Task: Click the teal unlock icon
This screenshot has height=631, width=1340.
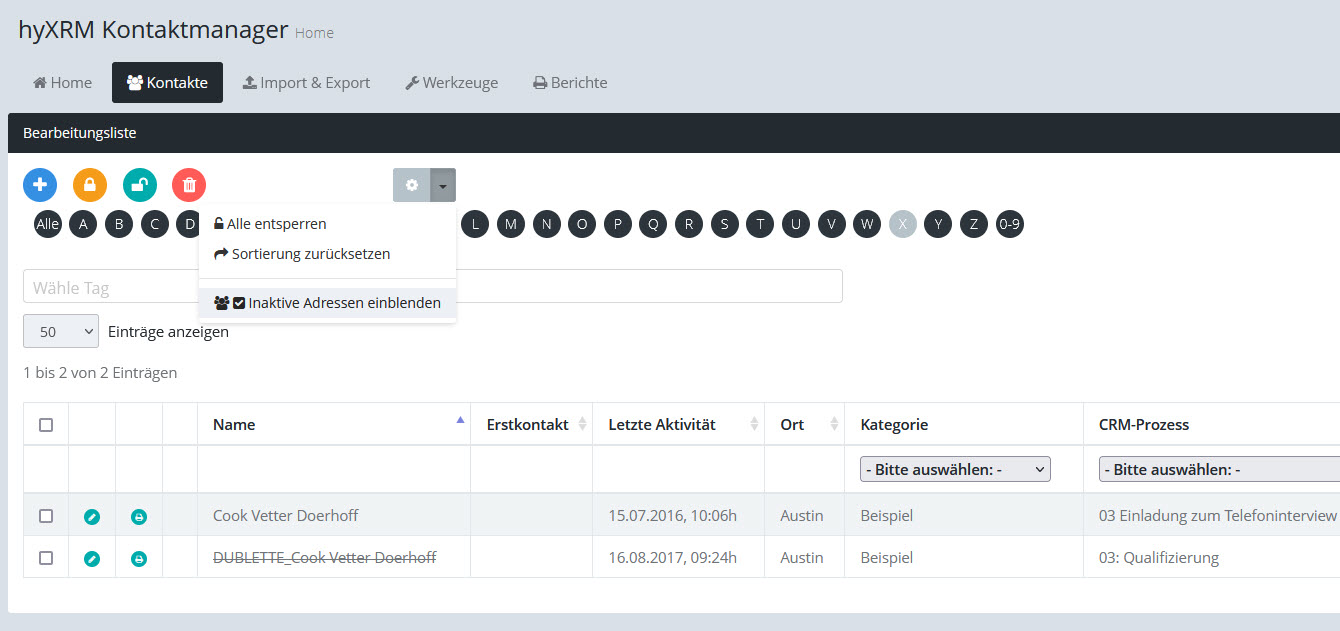Action: (140, 185)
